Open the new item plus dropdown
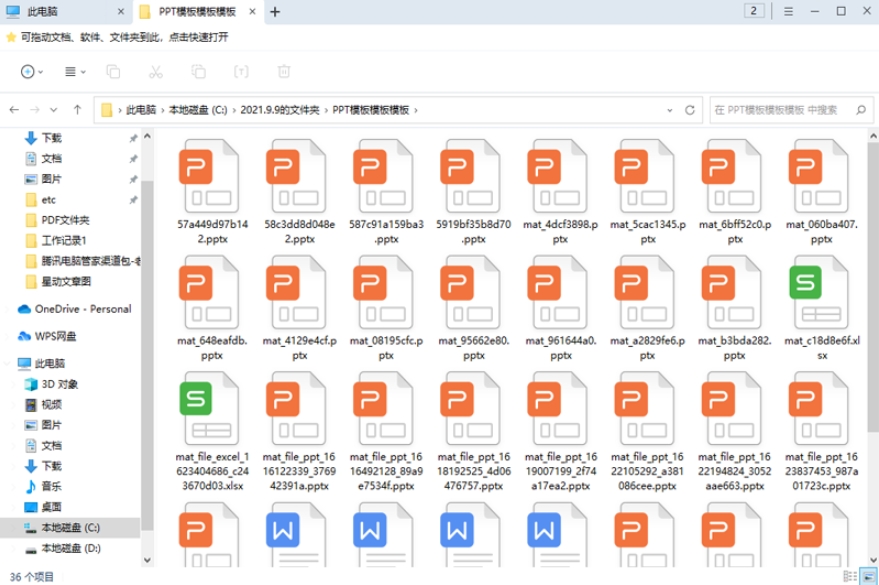The width and height of the screenshot is (879, 585). click(31, 72)
